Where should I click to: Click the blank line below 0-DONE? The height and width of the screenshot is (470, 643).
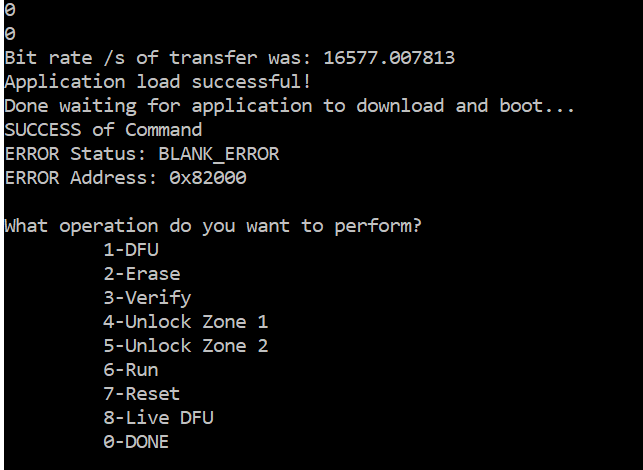point(322,463)
